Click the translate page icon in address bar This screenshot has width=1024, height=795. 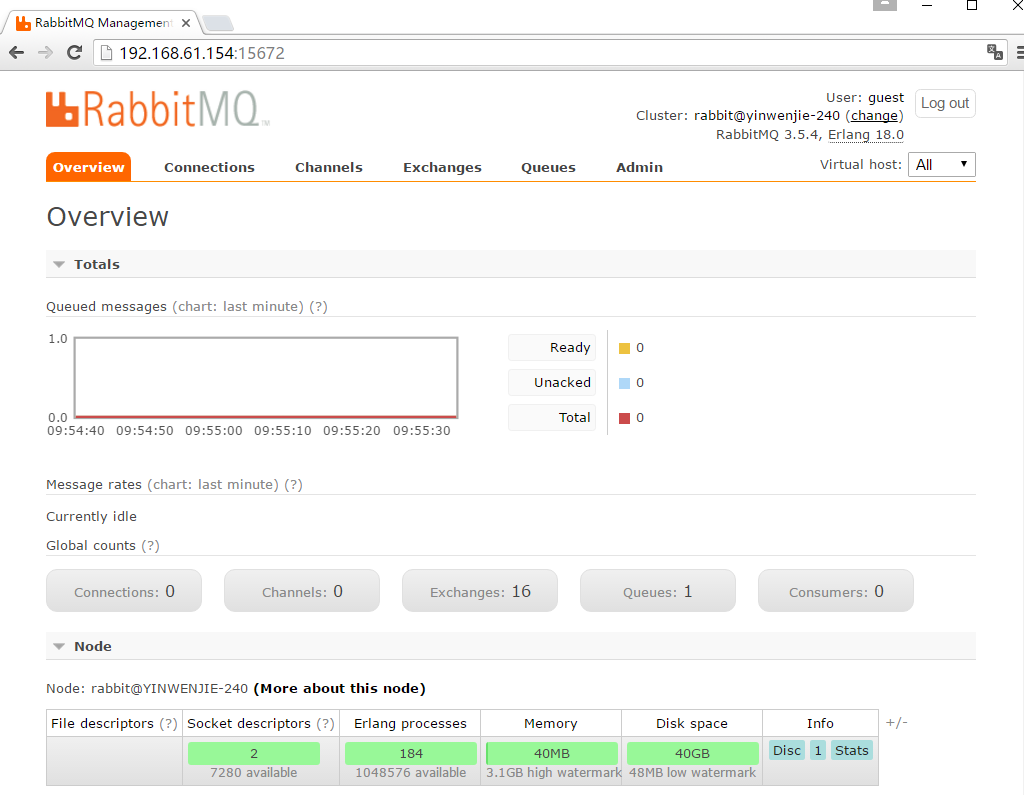click(x=995, y=52)
